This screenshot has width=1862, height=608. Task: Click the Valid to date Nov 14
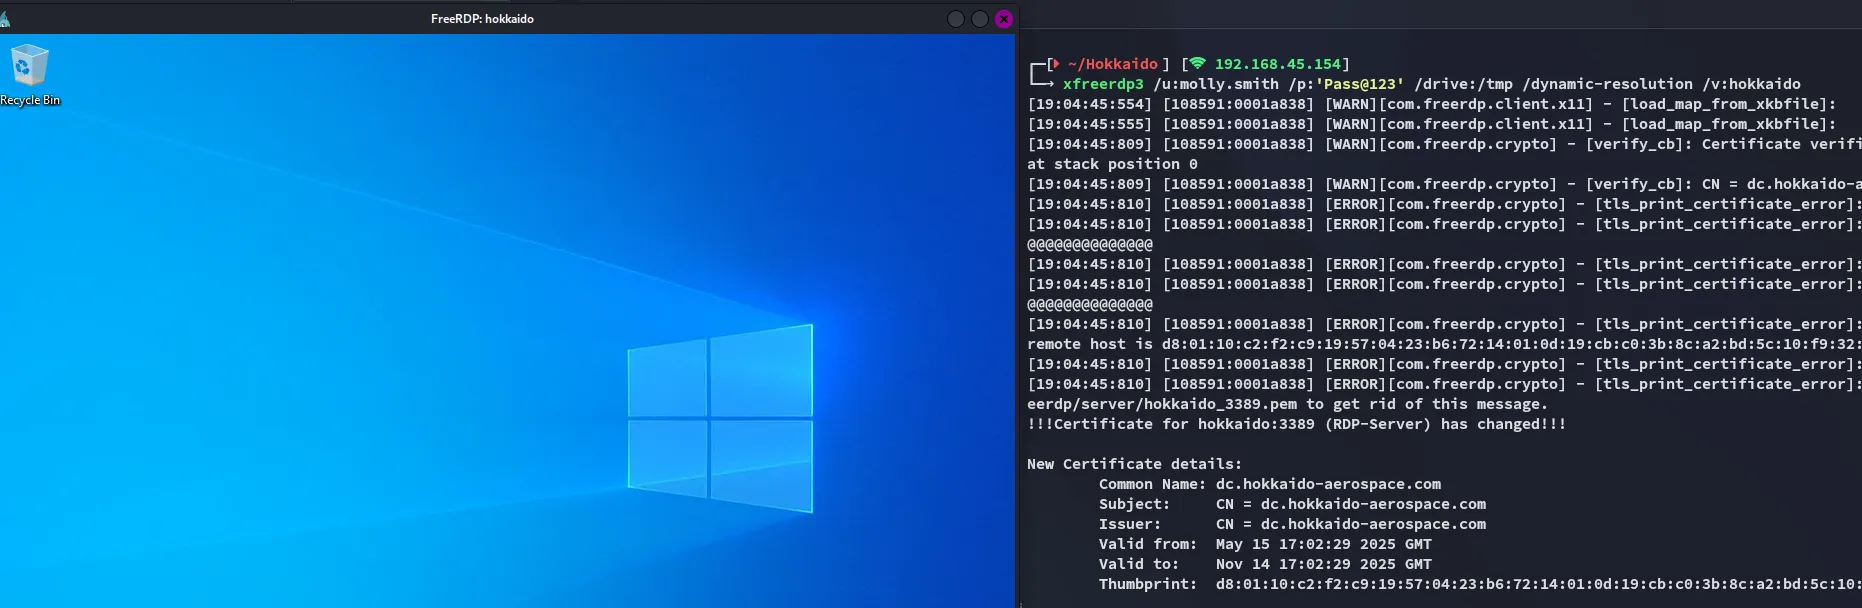pyautogui.click(x=1324, y=564)
